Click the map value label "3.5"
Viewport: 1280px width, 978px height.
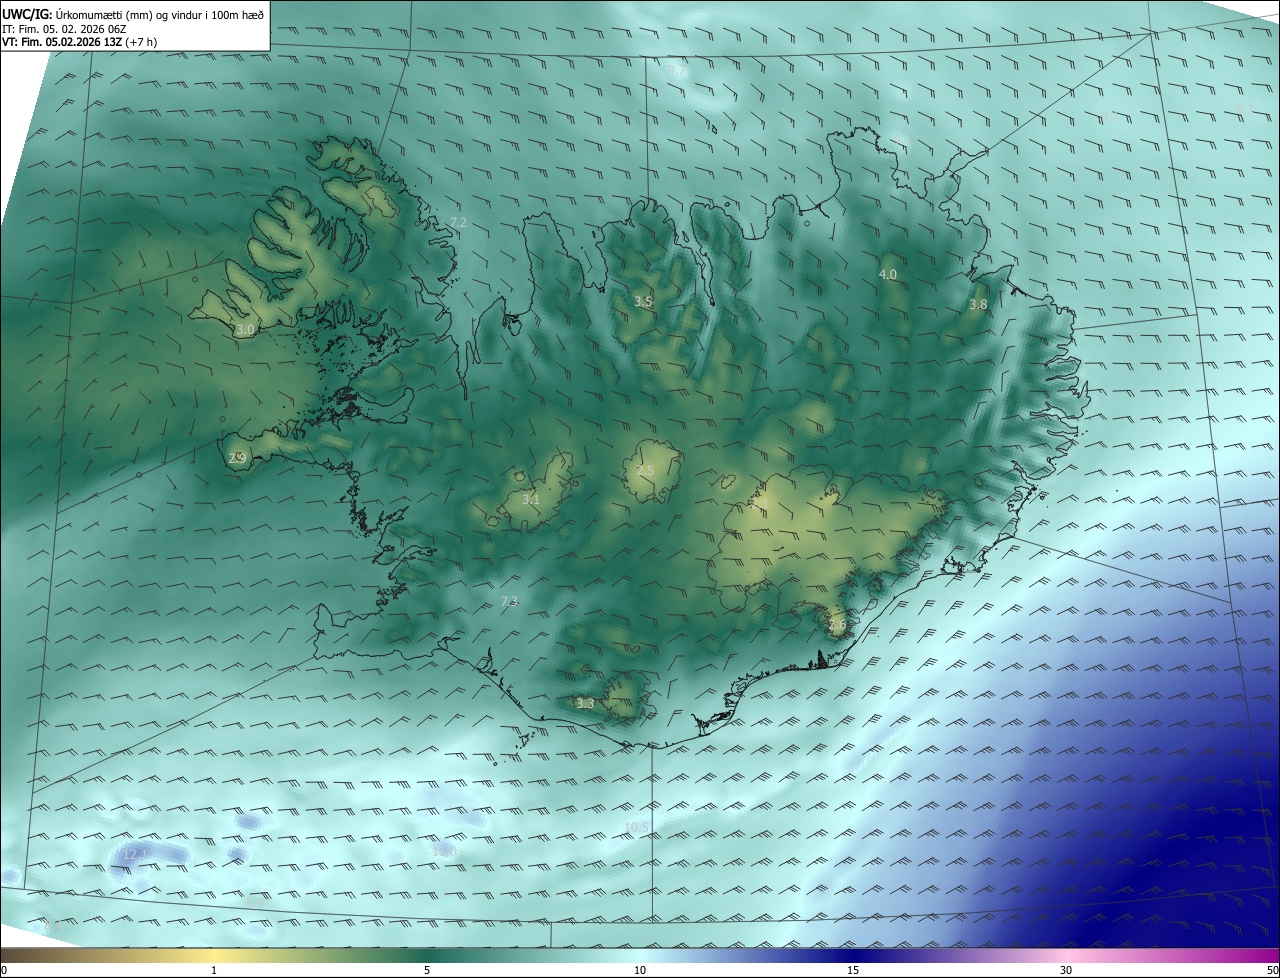point(643,301)
